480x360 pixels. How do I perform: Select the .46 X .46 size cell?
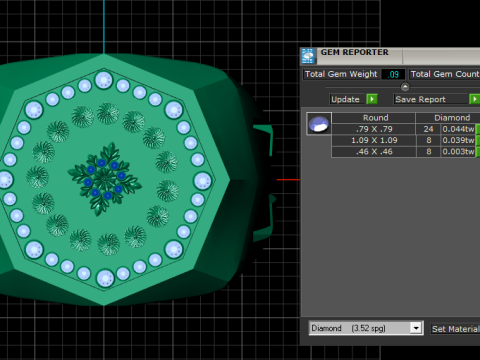pos(374,152)
